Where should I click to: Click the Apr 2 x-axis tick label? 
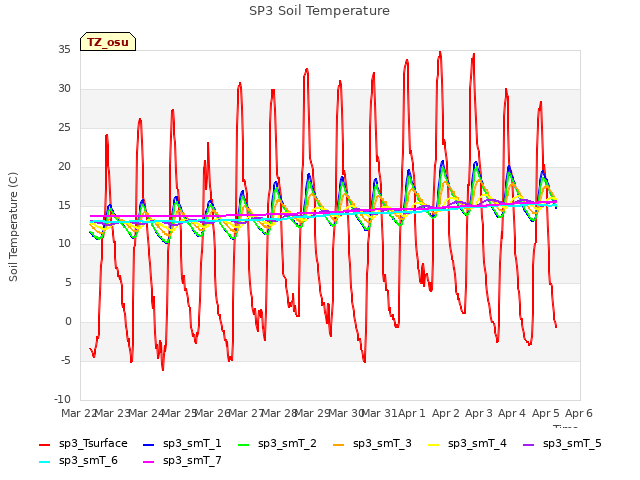tap(445, 413)
